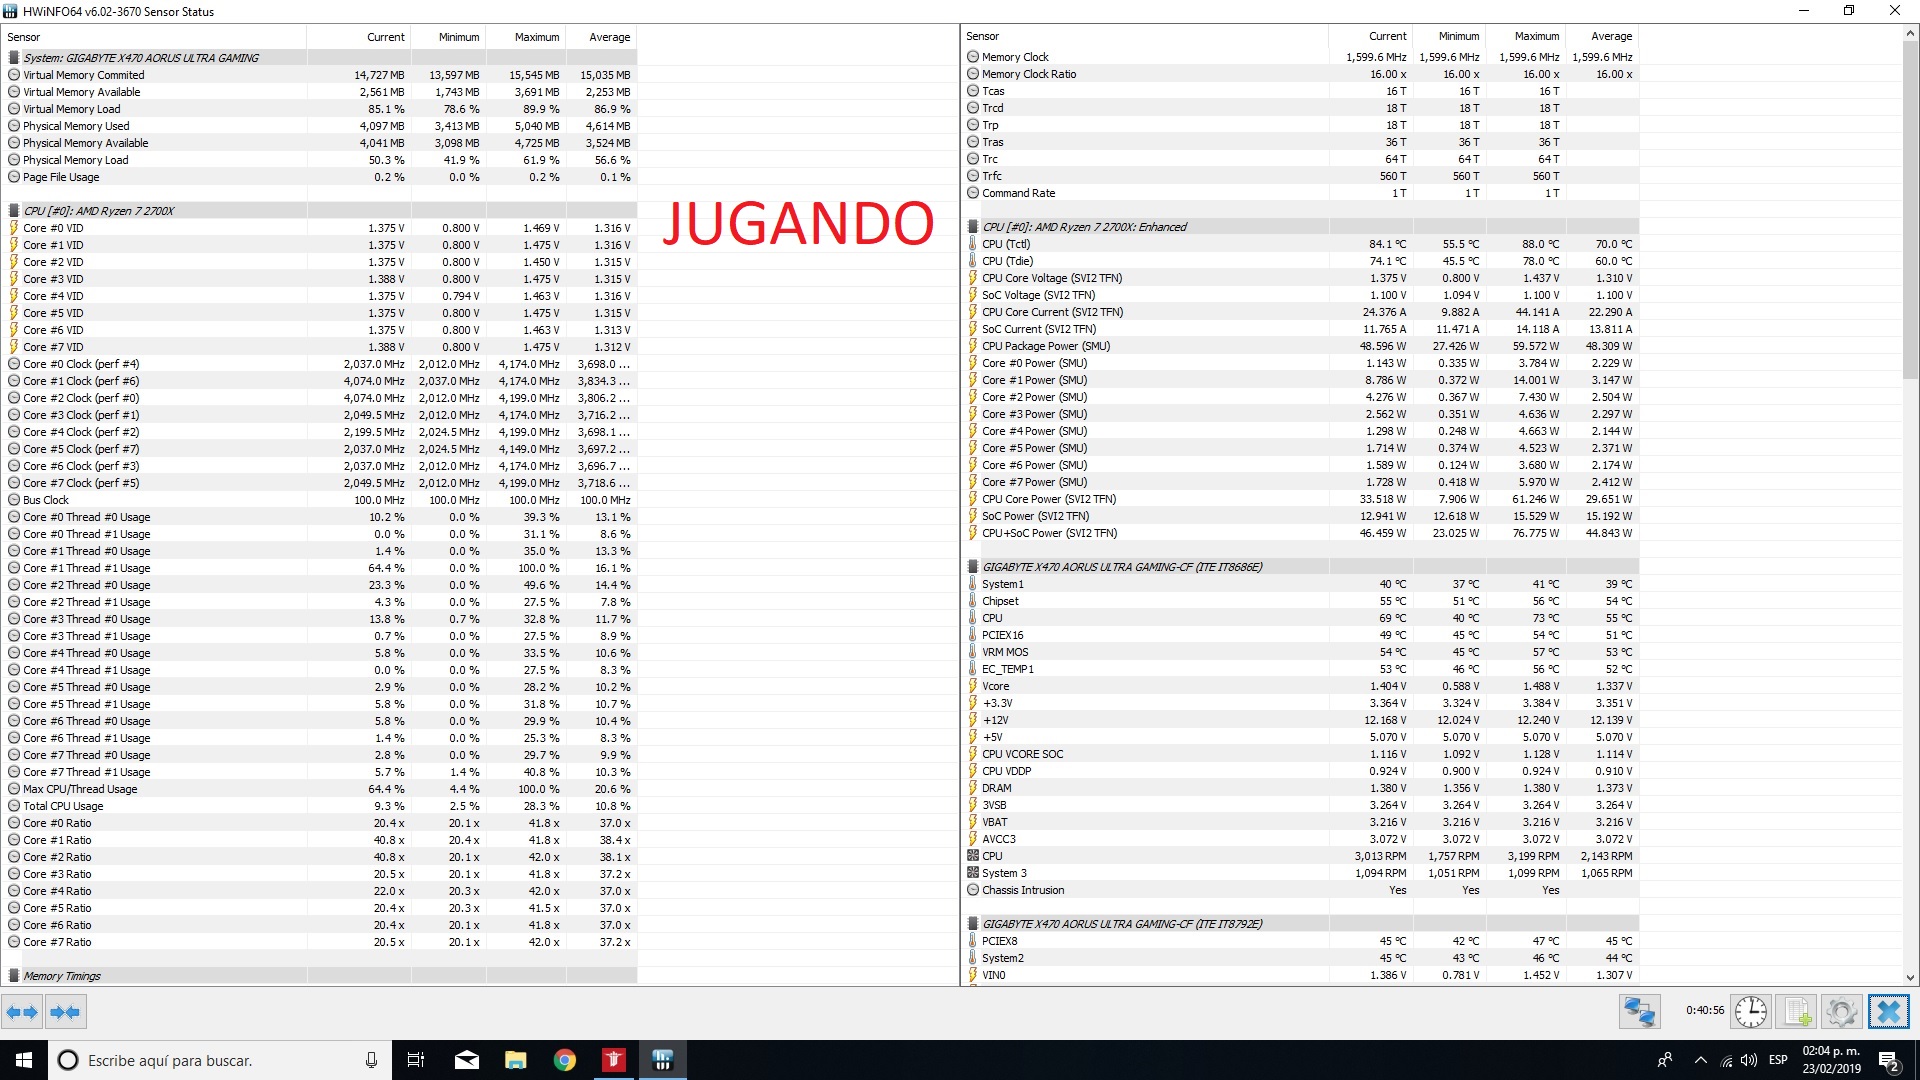Open Task View on the taskbar
1920x1080 pixels.
coord(416,1060)
